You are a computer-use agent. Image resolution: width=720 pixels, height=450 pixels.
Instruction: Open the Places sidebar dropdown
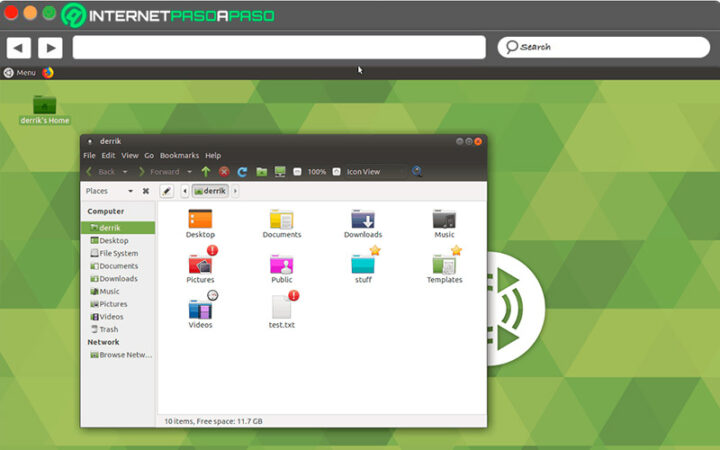pyautogui.click(x=129, y=191)
